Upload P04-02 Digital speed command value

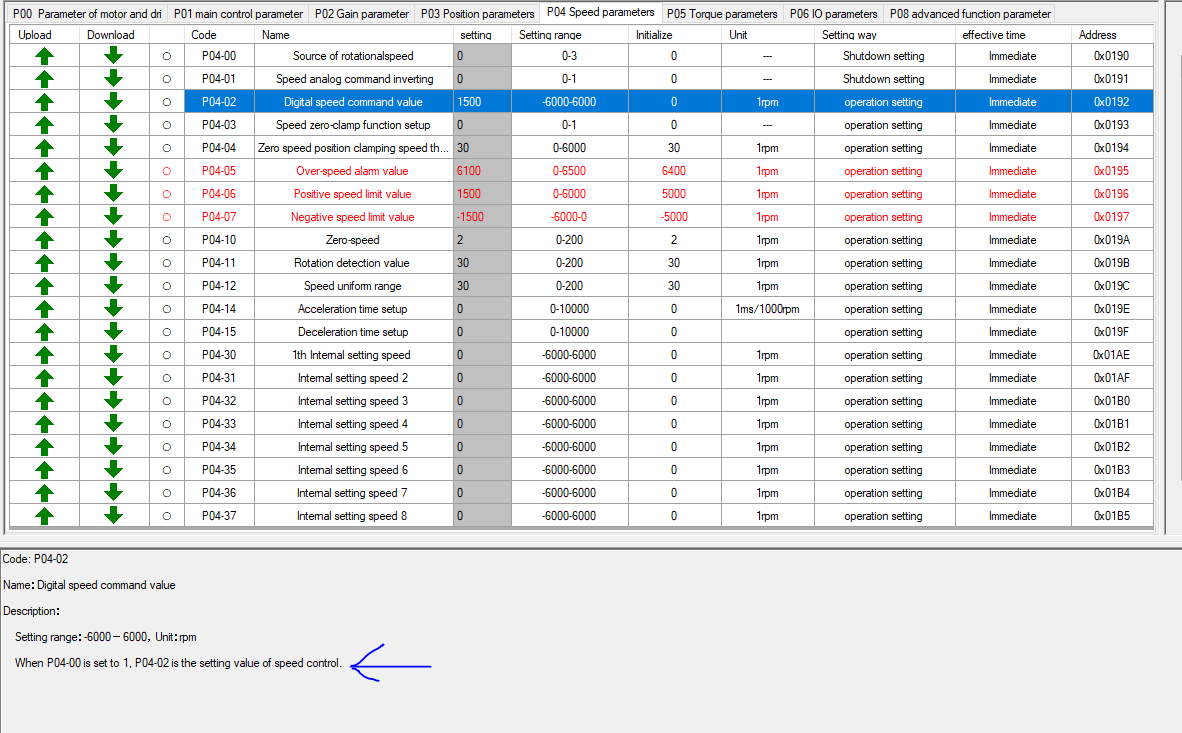(x=44, y=102)
